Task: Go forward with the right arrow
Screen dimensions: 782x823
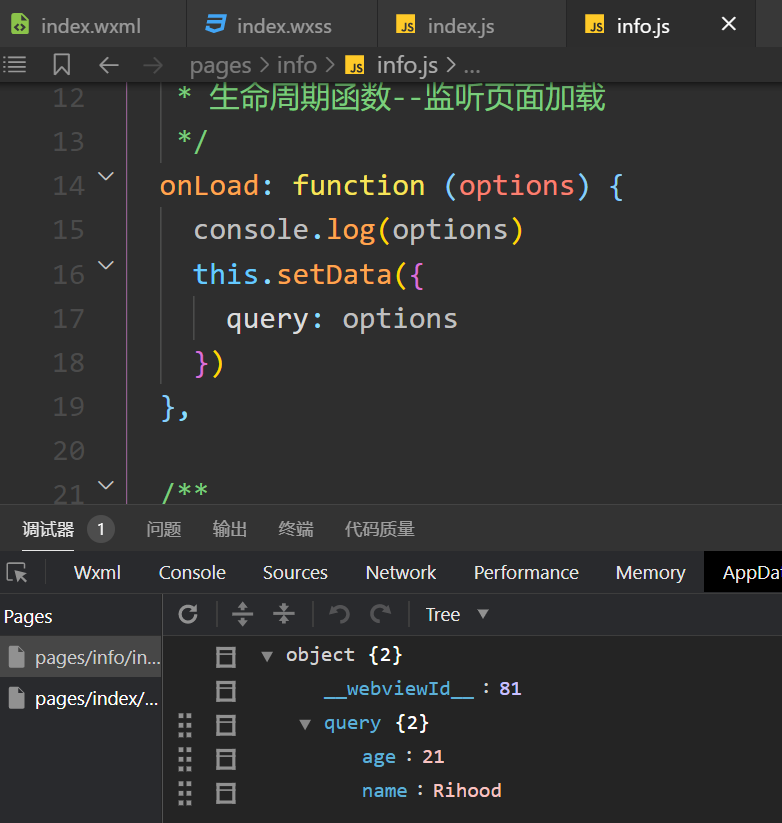Action: [x=153, y=66]
